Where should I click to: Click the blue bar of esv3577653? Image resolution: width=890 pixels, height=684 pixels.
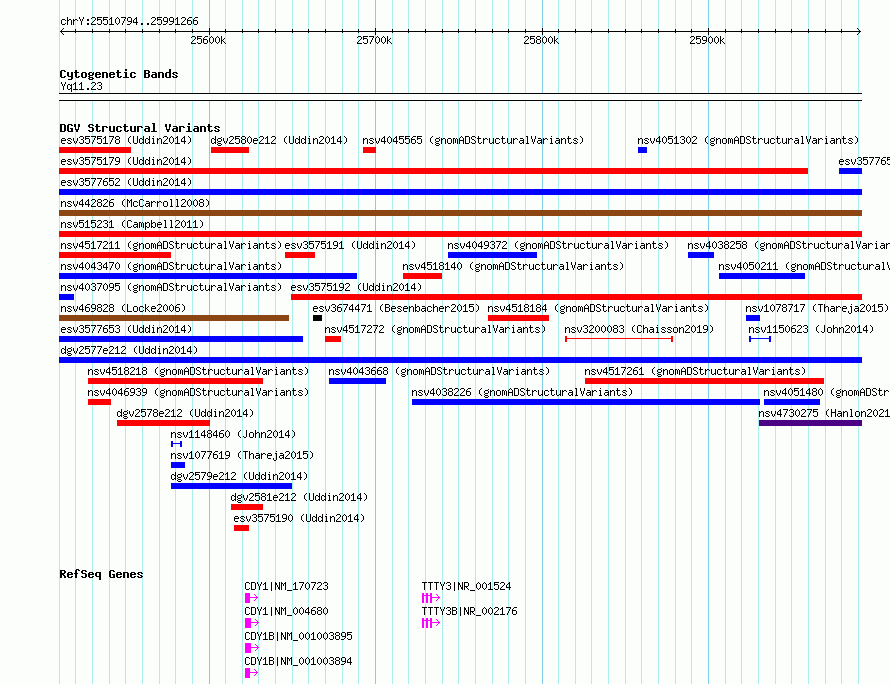click(x=181, y=339)
